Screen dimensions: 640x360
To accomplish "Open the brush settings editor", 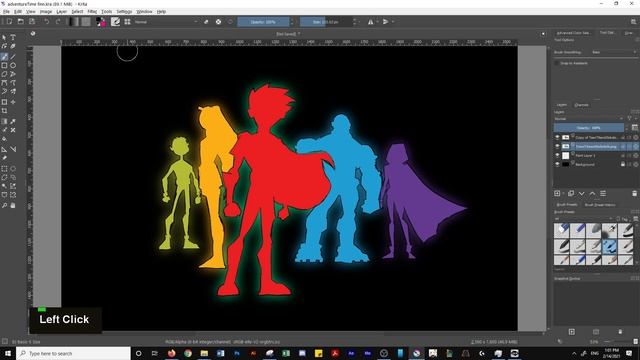I will pos(116,22).
